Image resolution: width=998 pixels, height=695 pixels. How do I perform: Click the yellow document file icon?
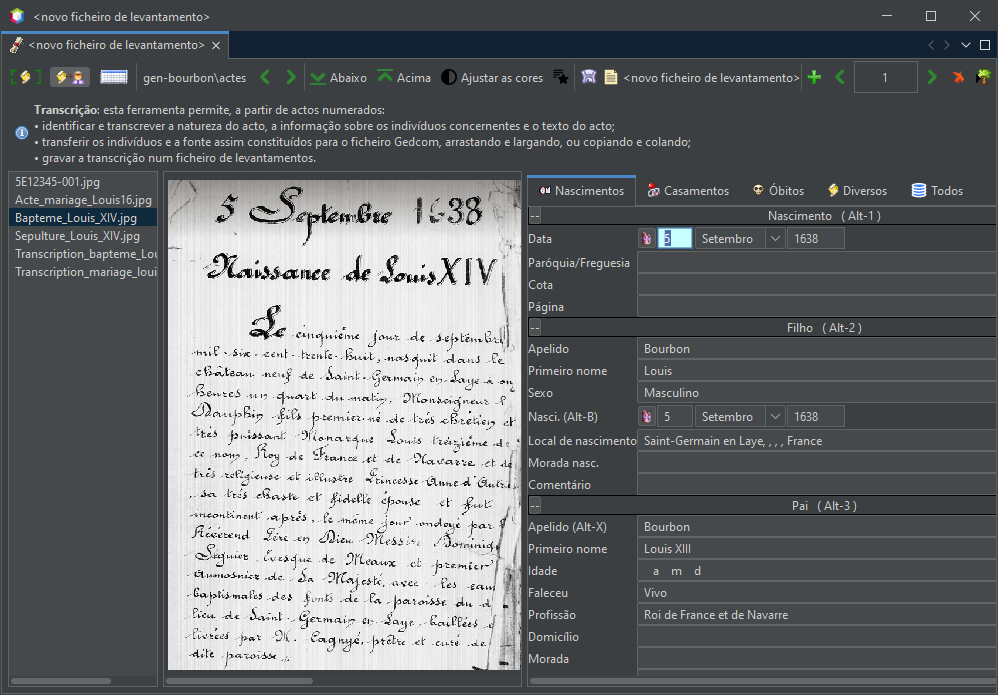click(610, 78)
